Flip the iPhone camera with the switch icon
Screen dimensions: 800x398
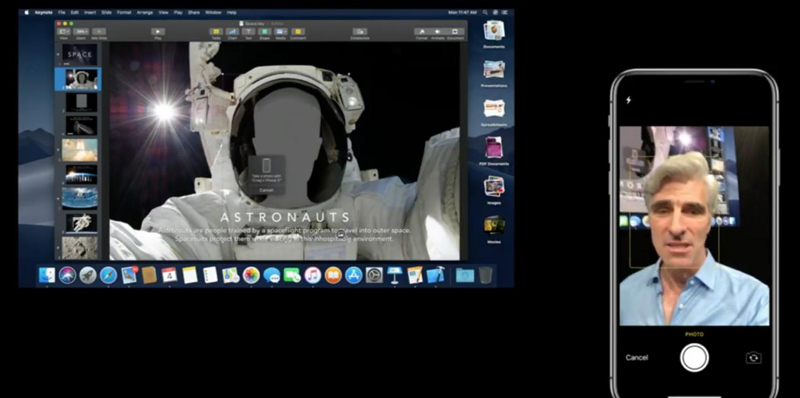pos(753,358)
